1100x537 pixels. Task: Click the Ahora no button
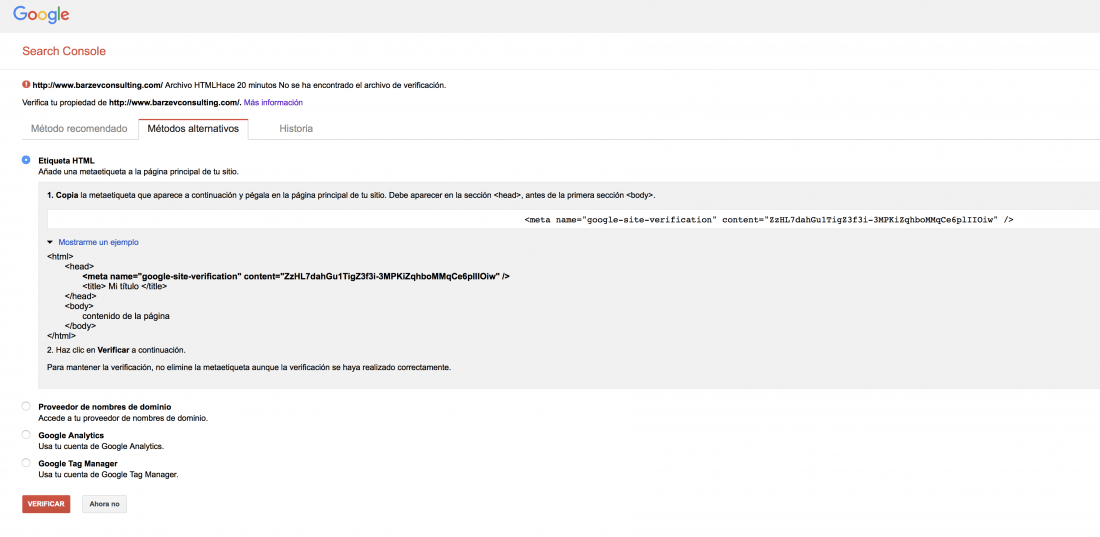pos(105,504)
